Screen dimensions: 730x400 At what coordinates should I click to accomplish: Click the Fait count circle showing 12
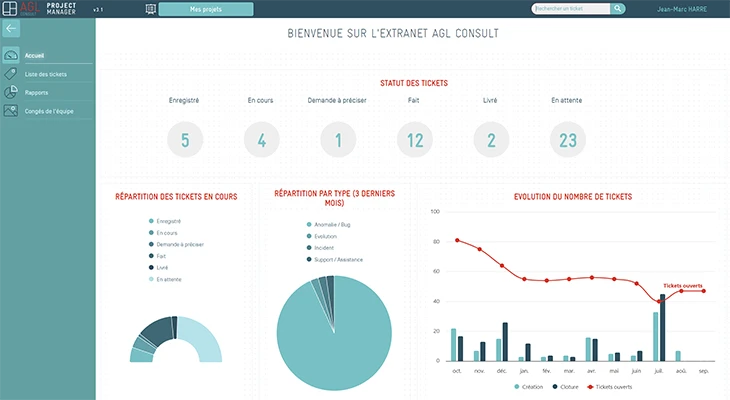415,140
